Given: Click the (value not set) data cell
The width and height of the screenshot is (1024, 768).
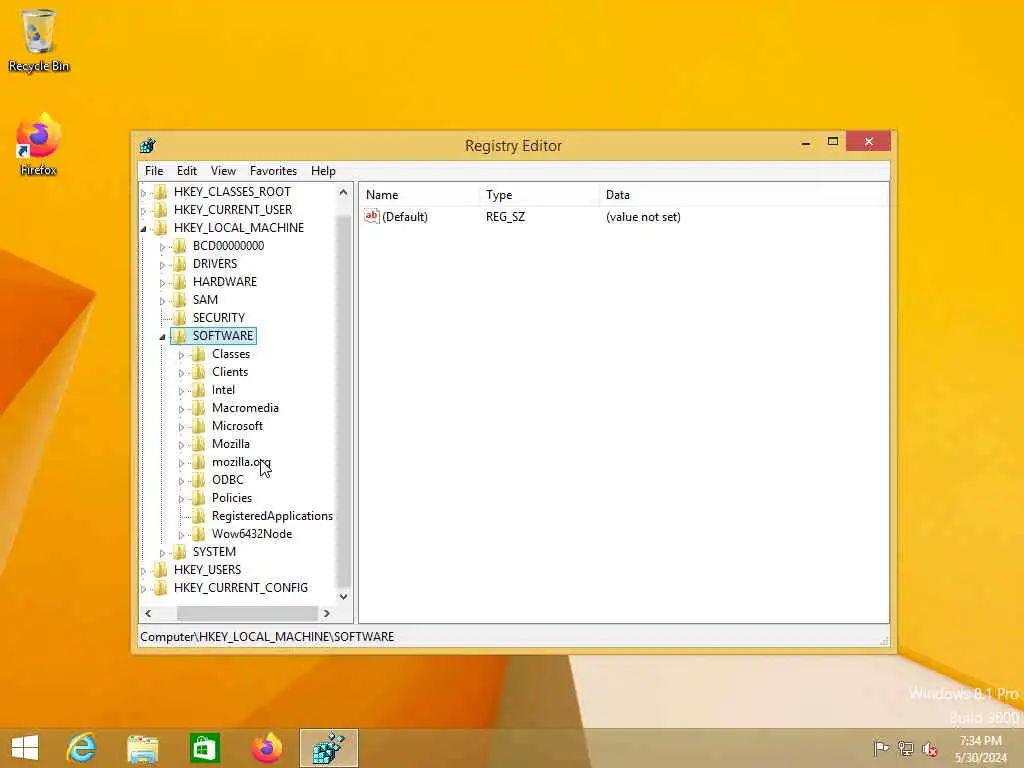Looking at the screenshot, I should (643, 217).
